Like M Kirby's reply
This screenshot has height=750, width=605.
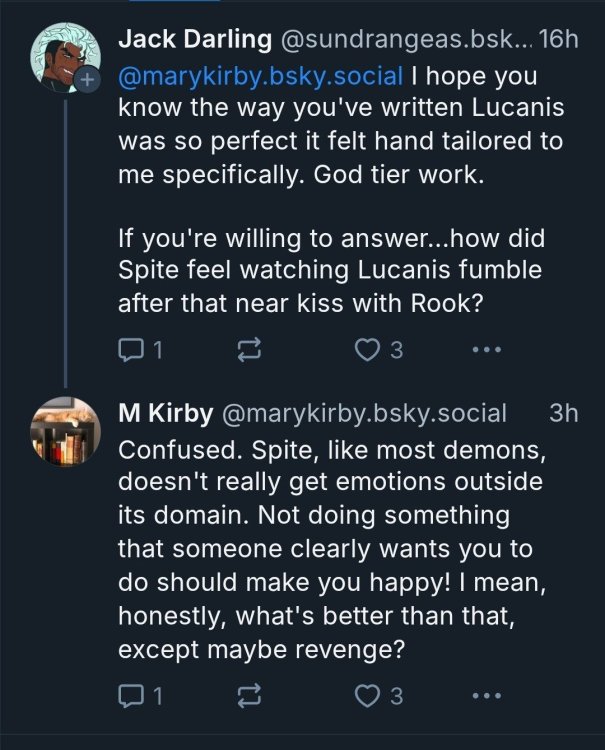click(369, 696)
